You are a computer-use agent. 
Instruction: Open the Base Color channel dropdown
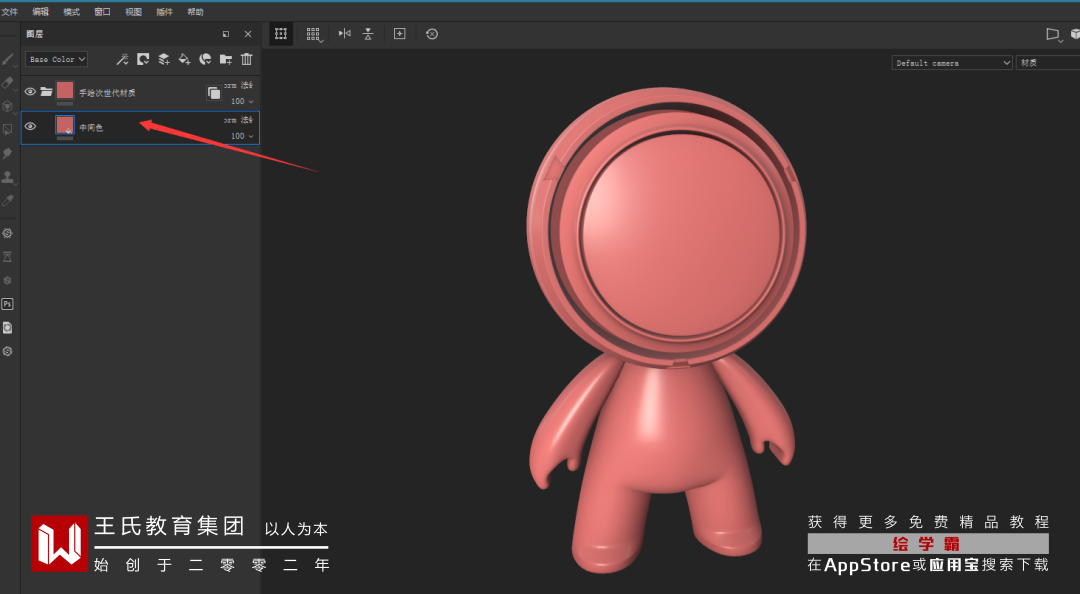[x=56, y=59]
